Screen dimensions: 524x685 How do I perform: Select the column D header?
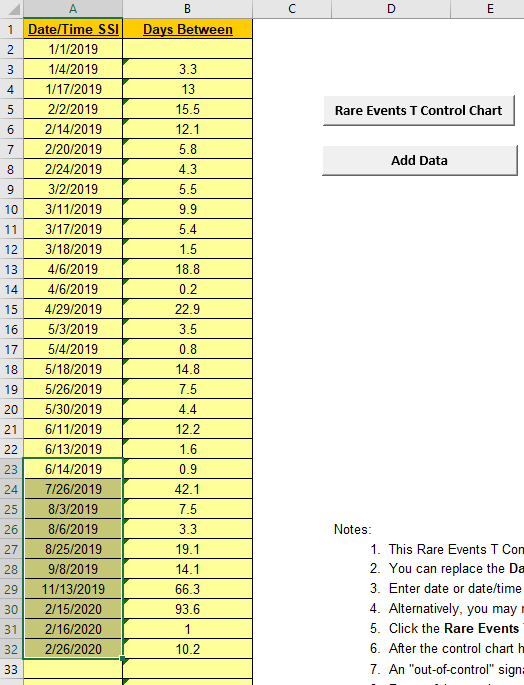391,9
